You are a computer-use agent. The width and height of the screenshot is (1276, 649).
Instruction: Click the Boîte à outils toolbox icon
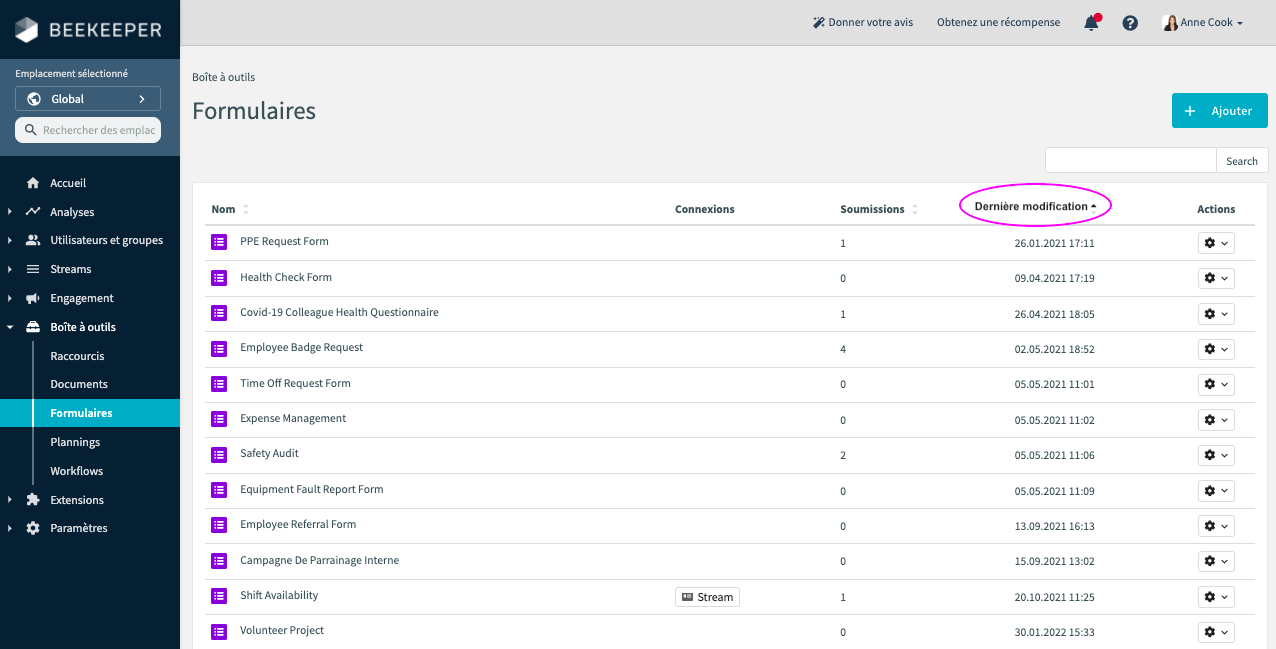click(33, 327)
